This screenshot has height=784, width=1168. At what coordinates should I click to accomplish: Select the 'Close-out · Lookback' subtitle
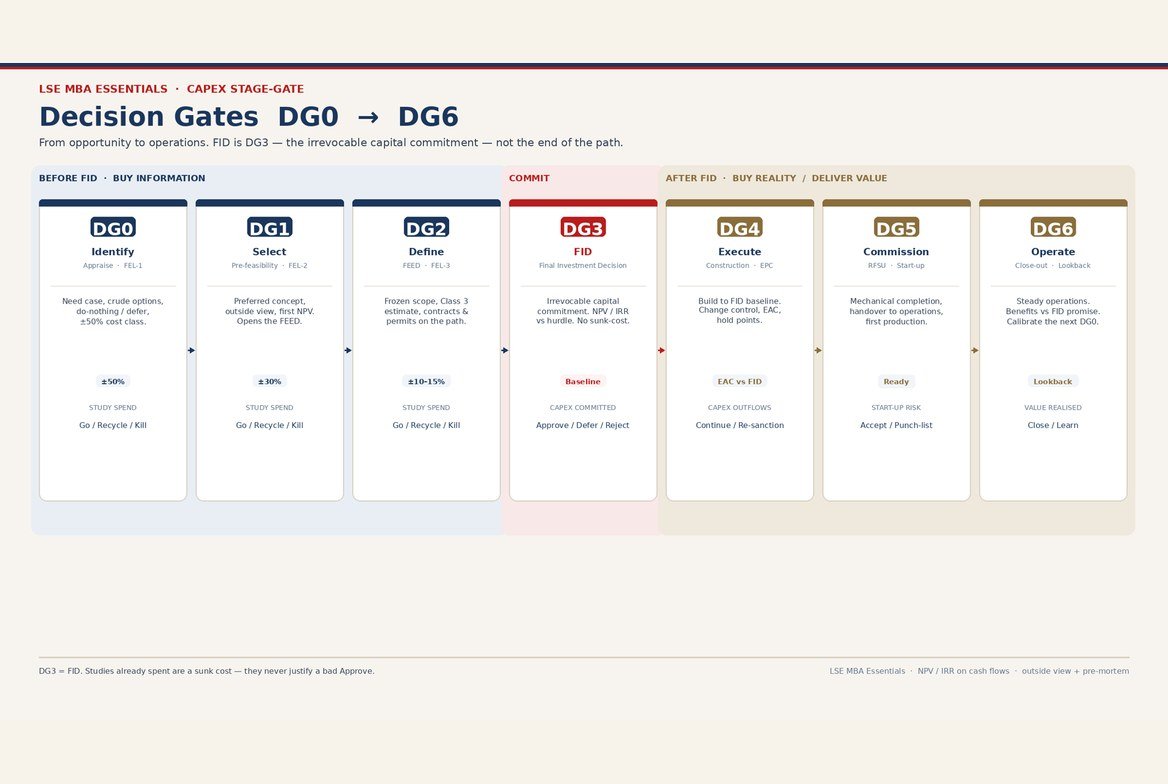(1053, 265)
